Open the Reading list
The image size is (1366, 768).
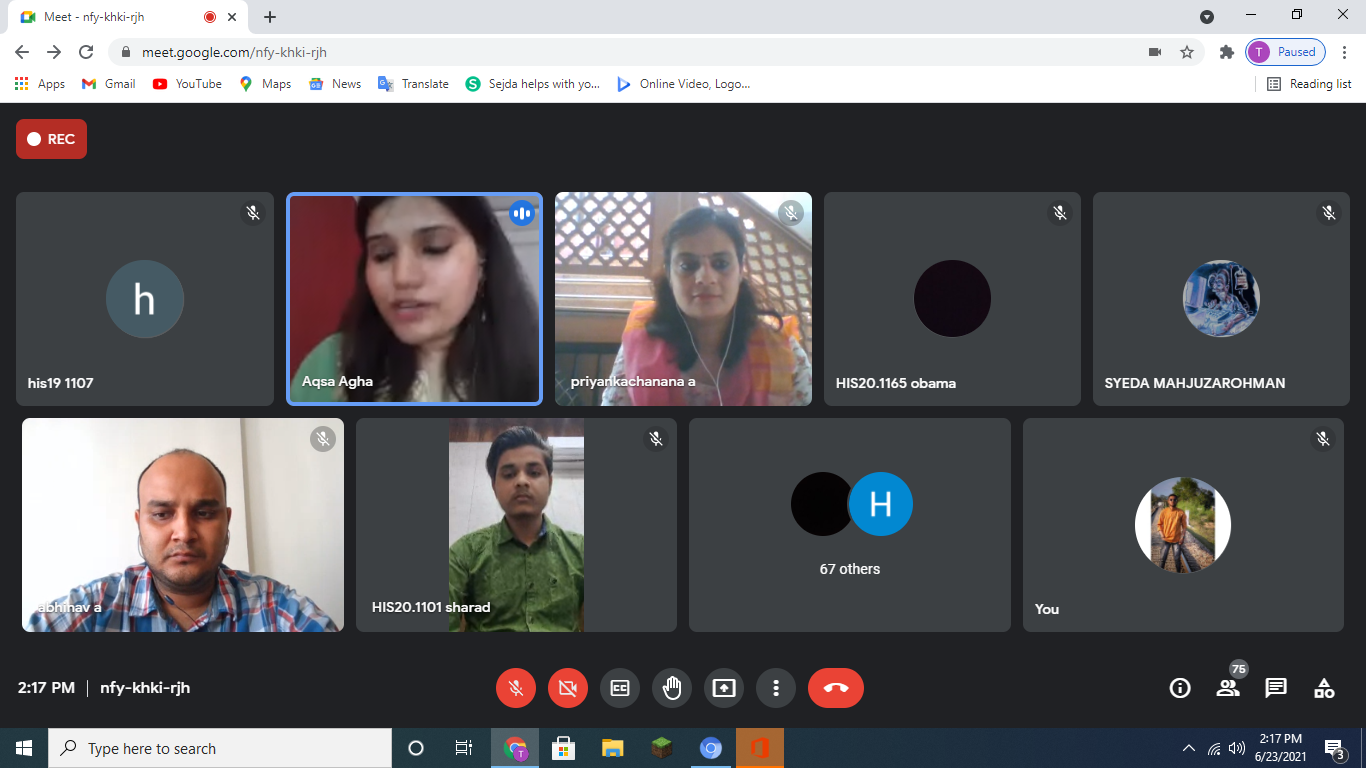(1309, 84)
